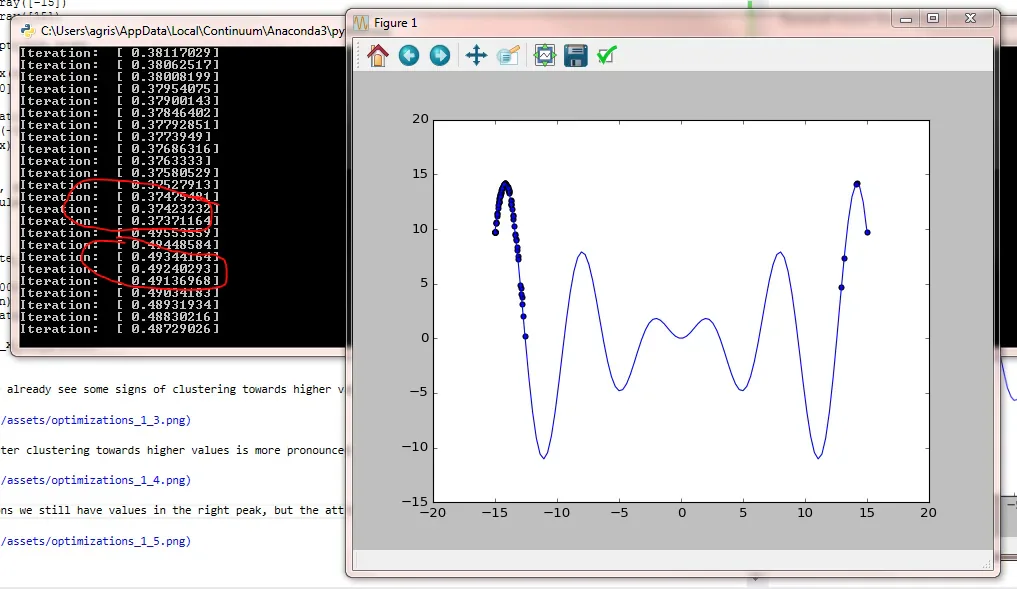Select the console line with value 0.38117029
Screen dimensions: 1017x589
119,53
